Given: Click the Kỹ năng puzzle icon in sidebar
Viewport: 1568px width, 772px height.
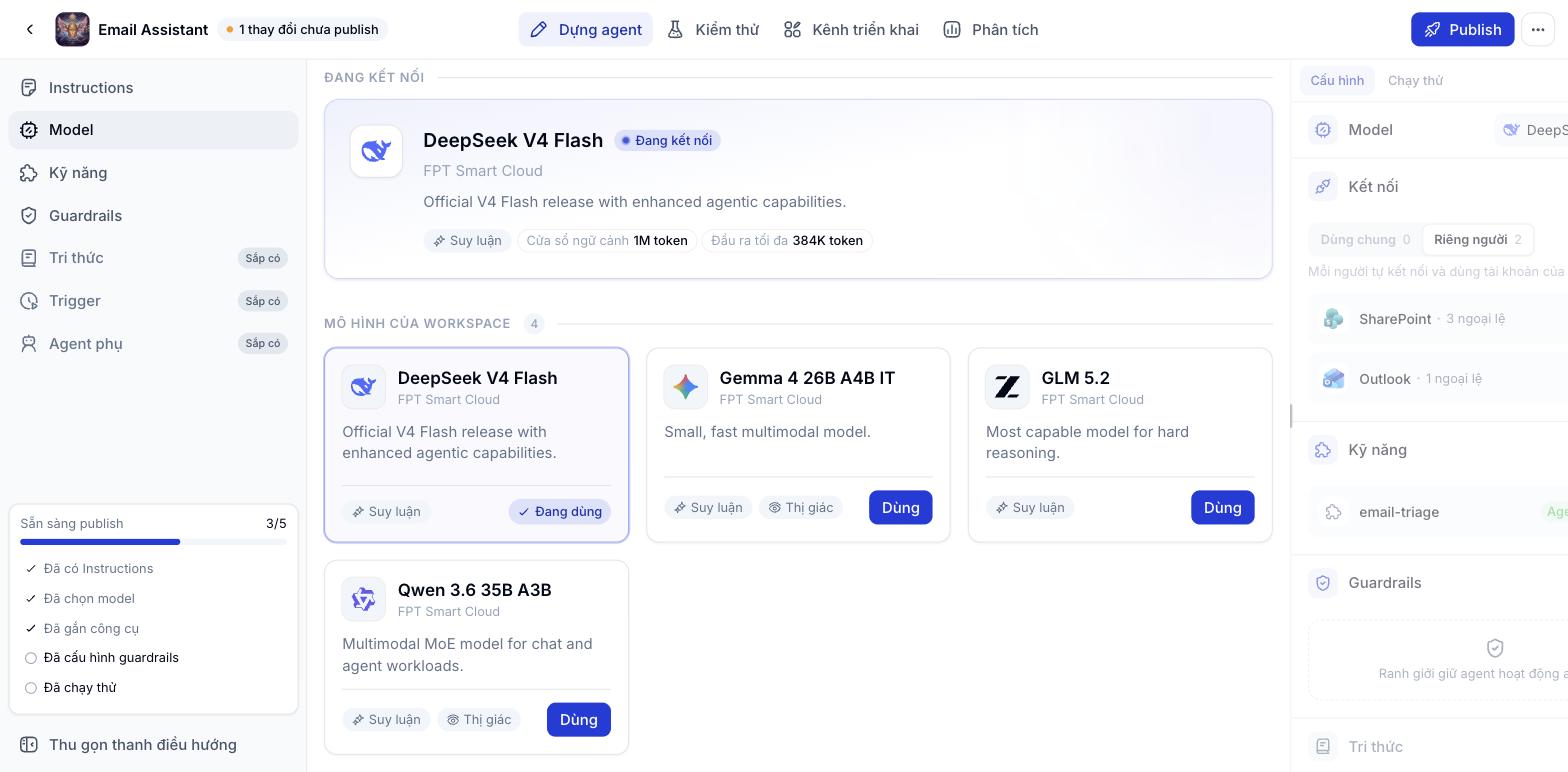Looking at the screenshot, I should point(29,173).
